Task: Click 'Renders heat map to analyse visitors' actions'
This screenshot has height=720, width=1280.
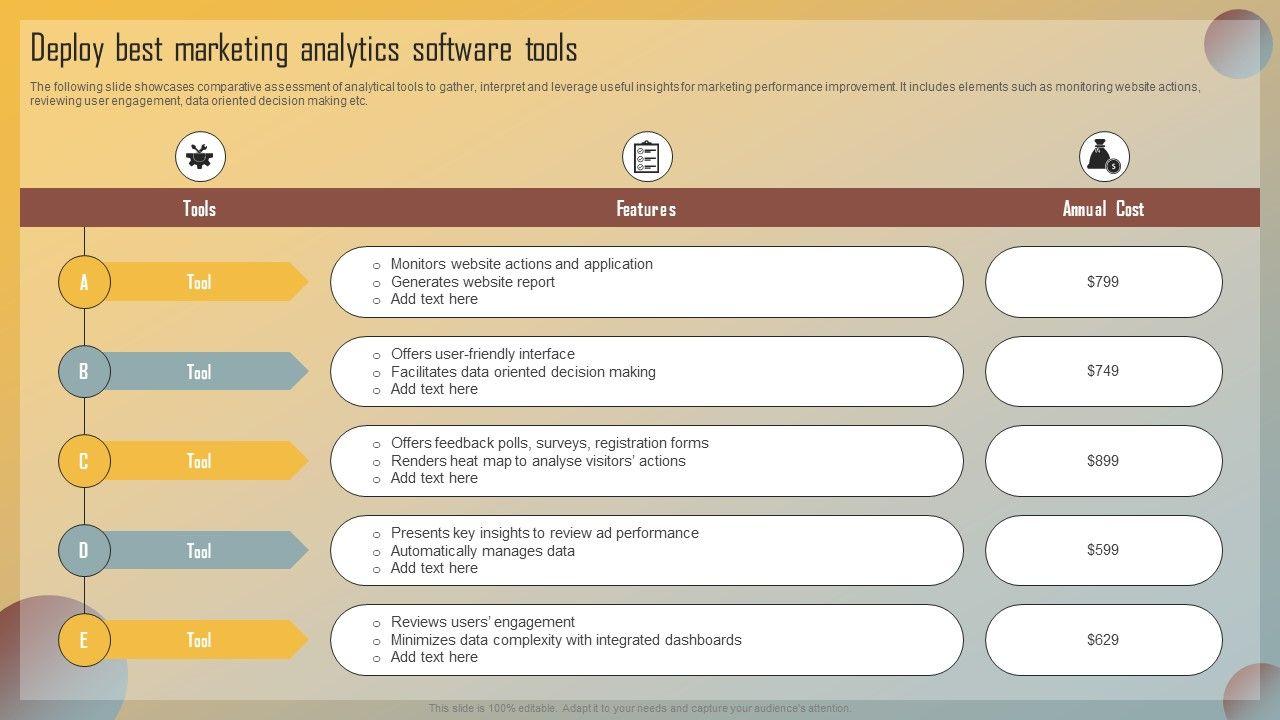Action: [x=538, y=461]
